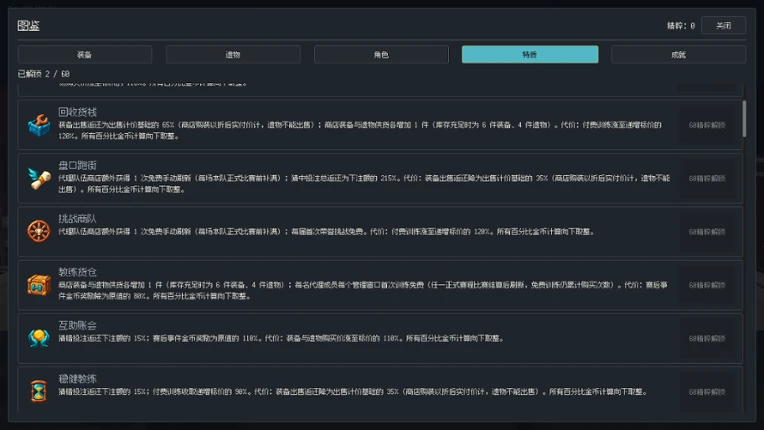Click the 互助账会 trait title
This screenshot has width=764, height=430.
tap(77, 325)
